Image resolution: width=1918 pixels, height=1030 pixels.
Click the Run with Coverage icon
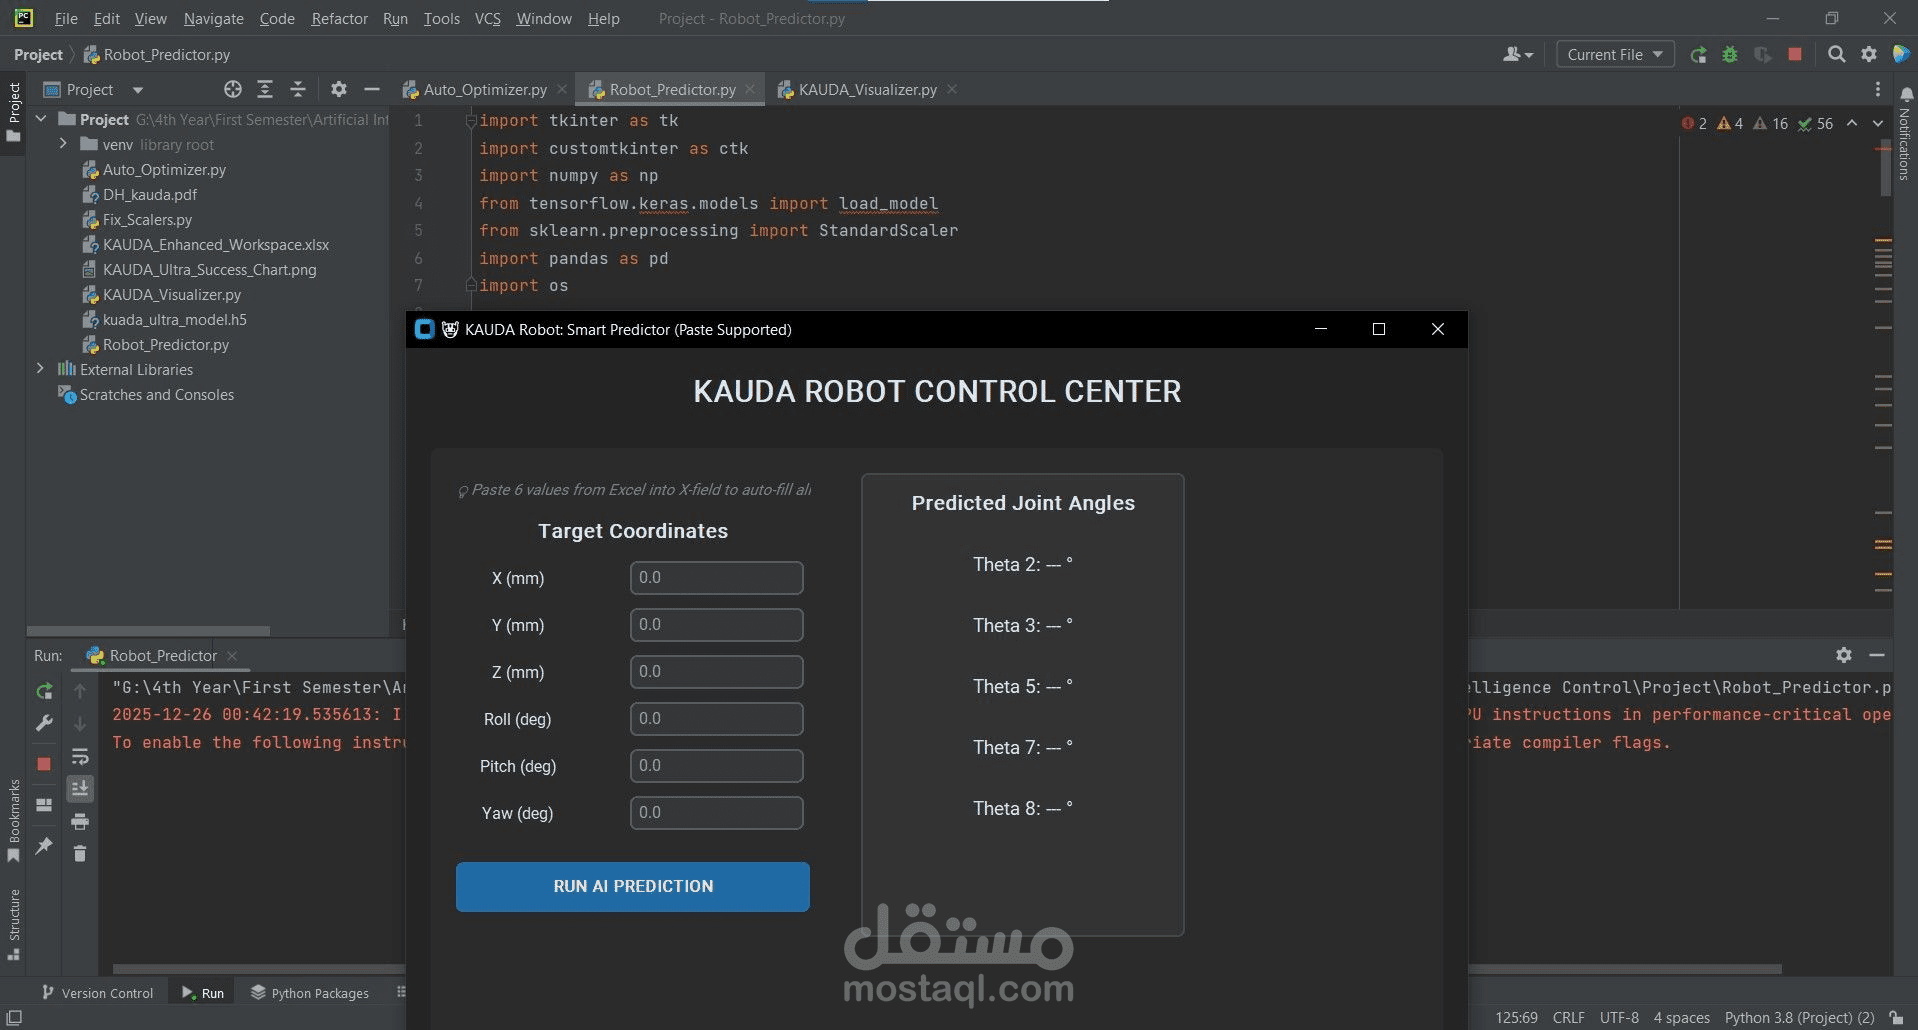coord(1763,55)
